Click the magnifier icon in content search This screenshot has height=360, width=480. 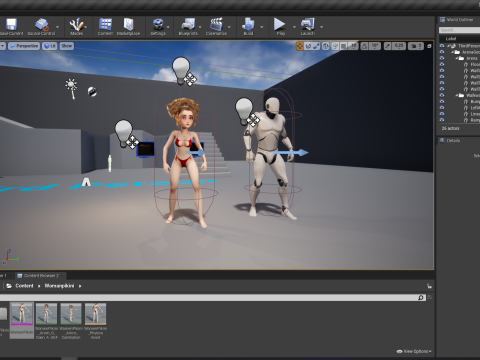[x=421, y=298]
